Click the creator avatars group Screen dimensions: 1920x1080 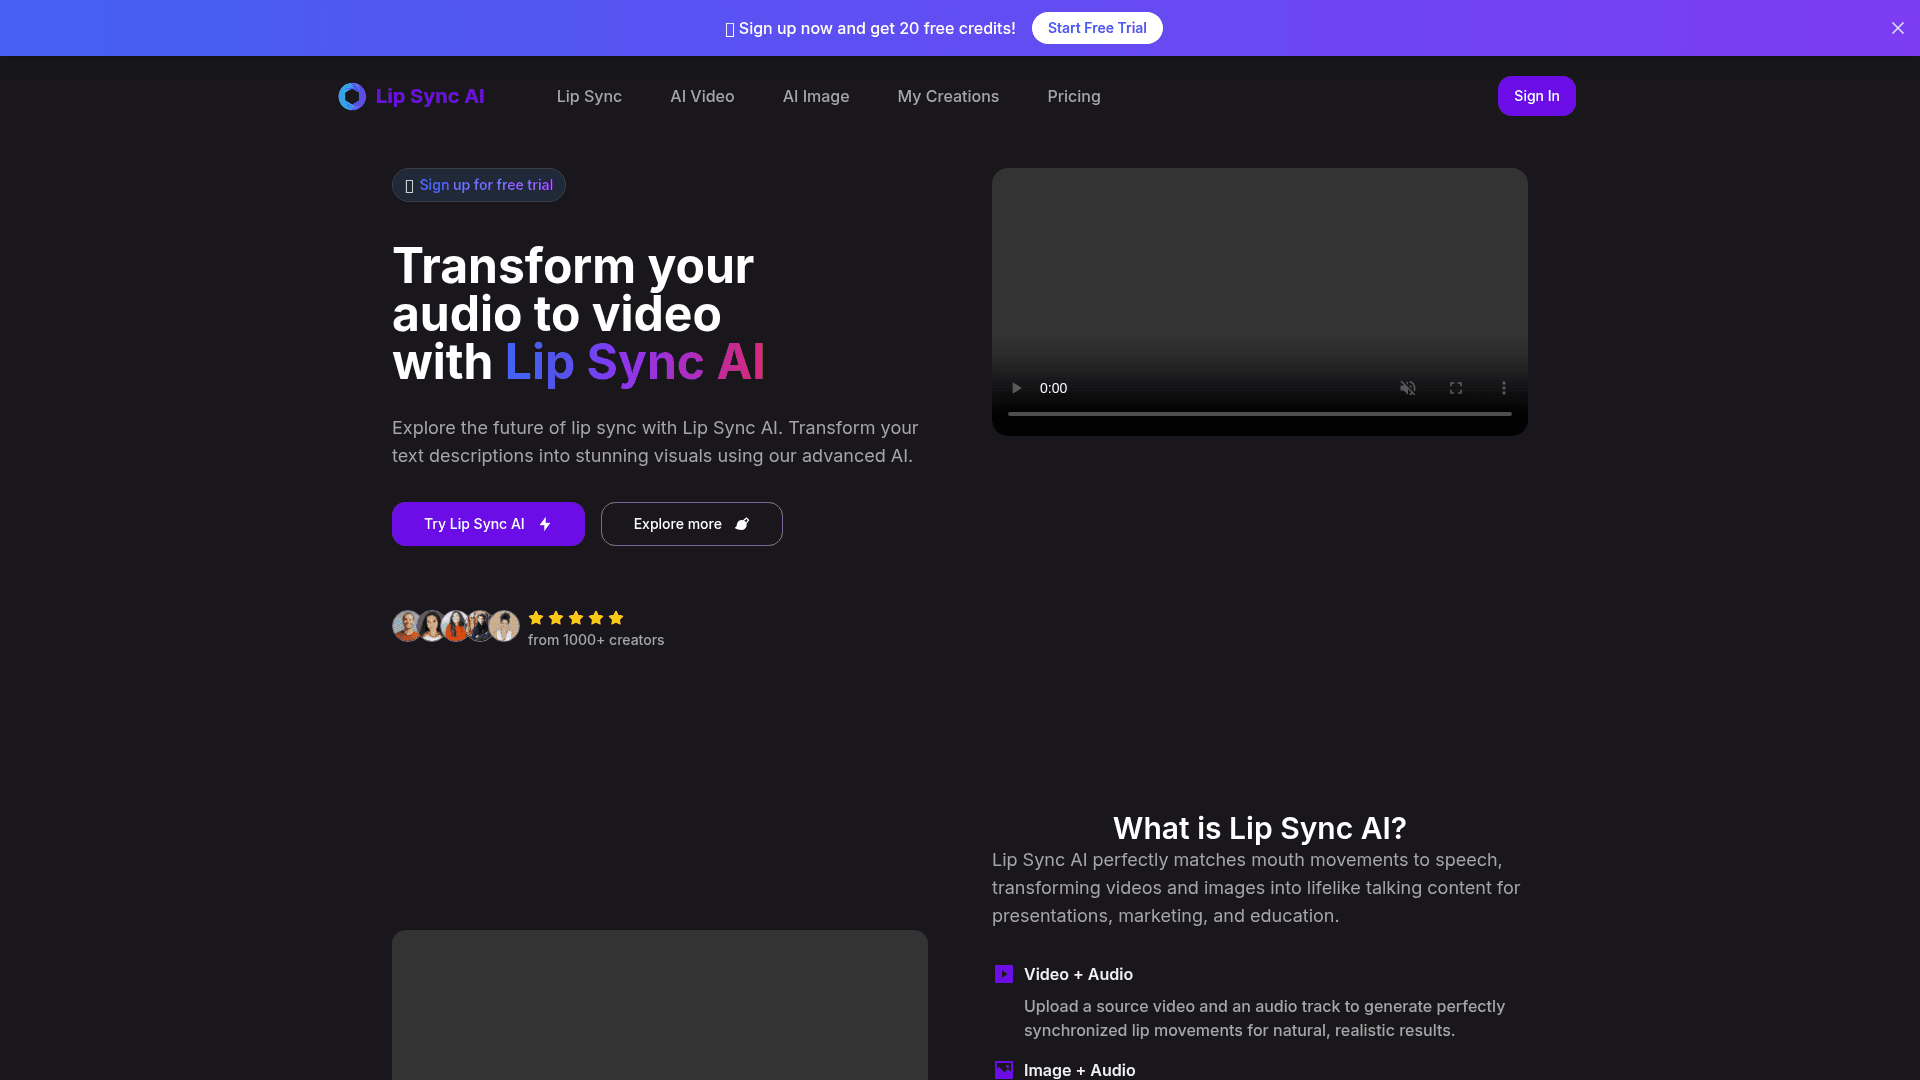coord(456,626)
